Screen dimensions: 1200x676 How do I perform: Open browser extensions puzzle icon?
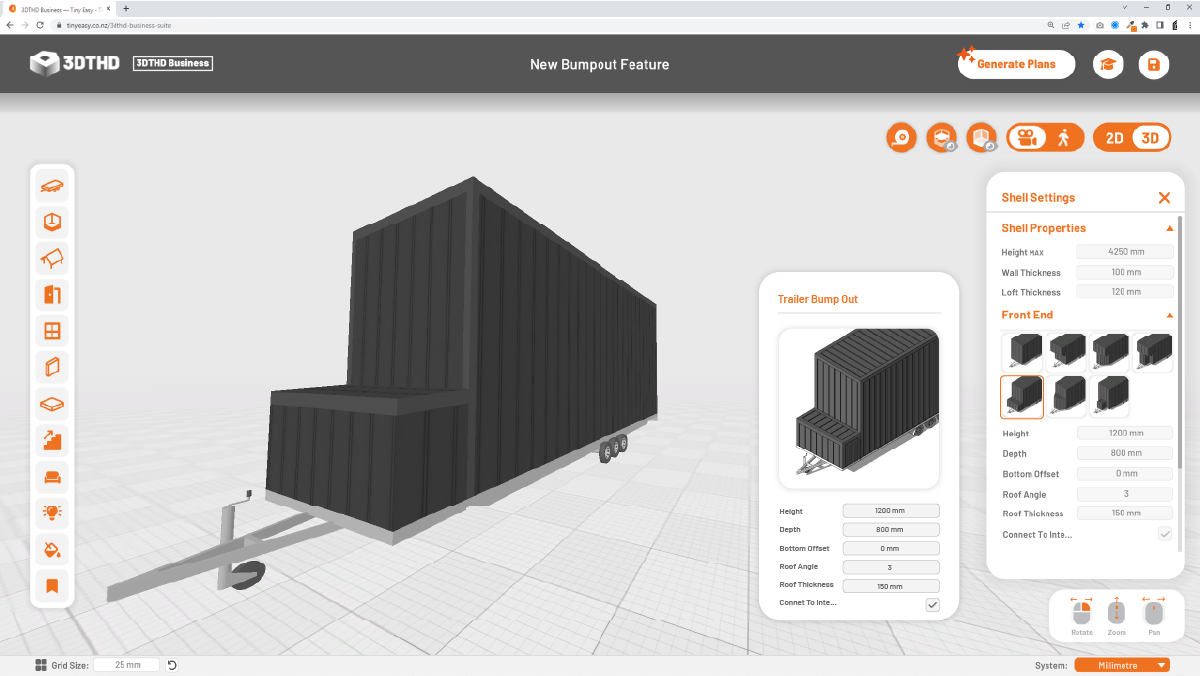tap(1145, 25)
